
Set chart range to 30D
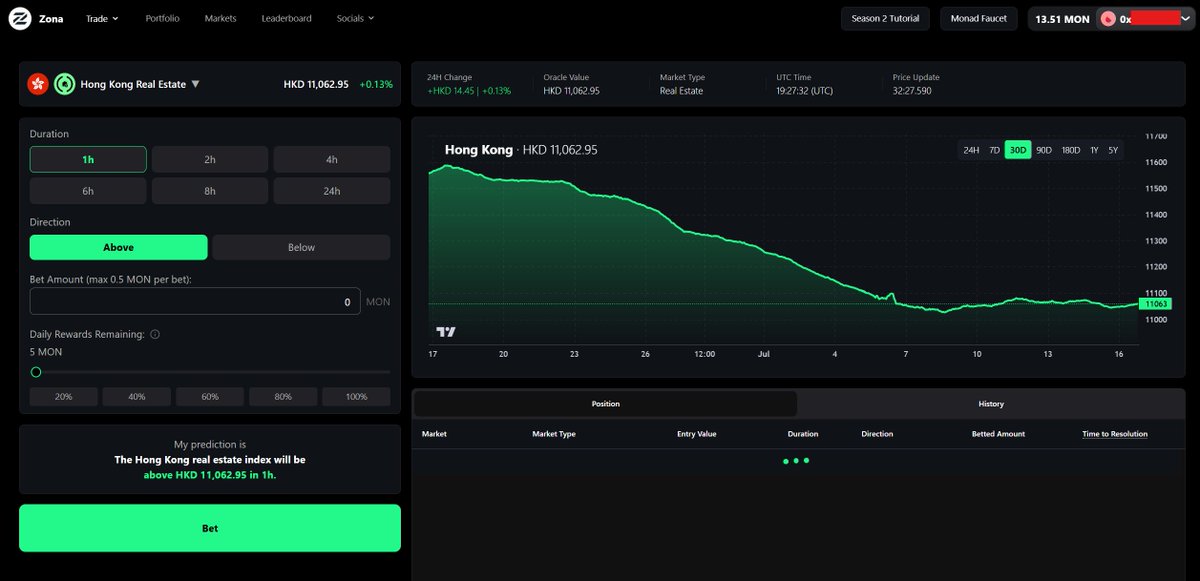[x=1018, y=150]
